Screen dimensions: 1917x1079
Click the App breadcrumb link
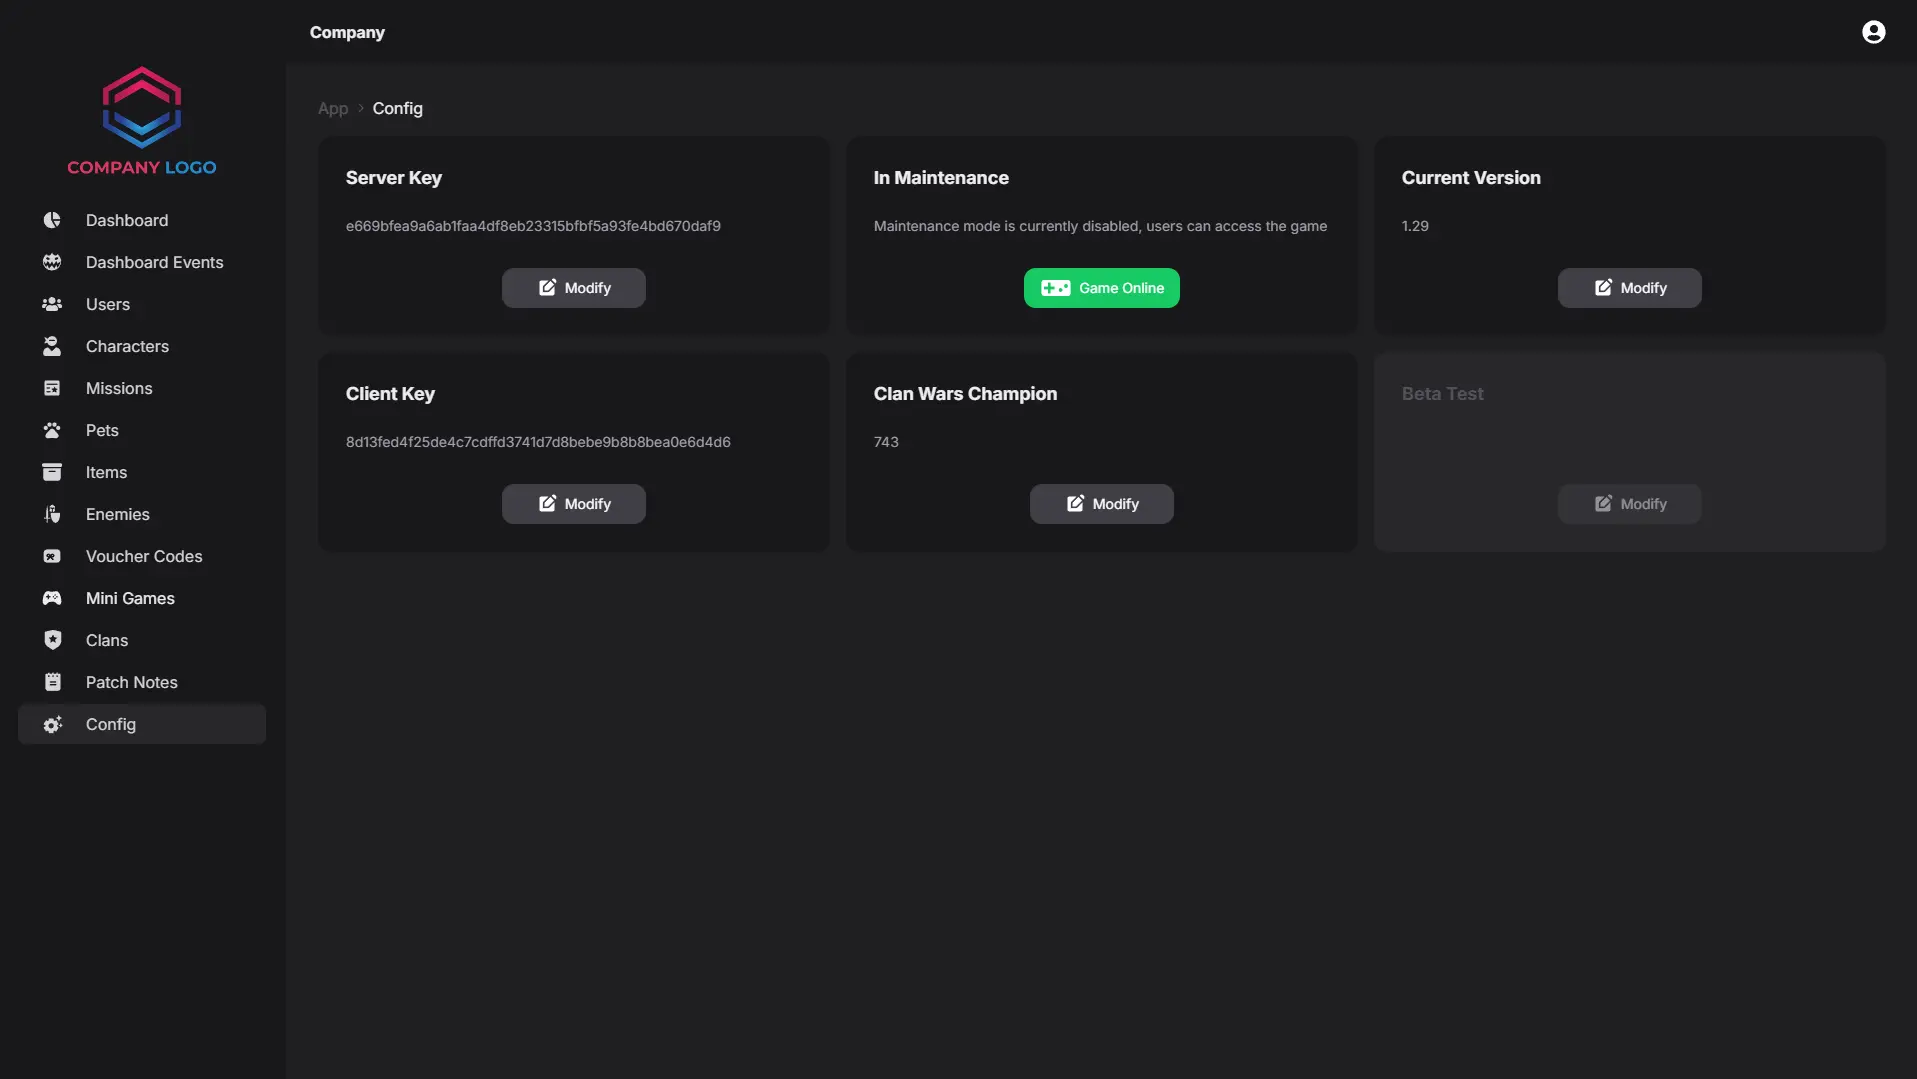point(333,108)
